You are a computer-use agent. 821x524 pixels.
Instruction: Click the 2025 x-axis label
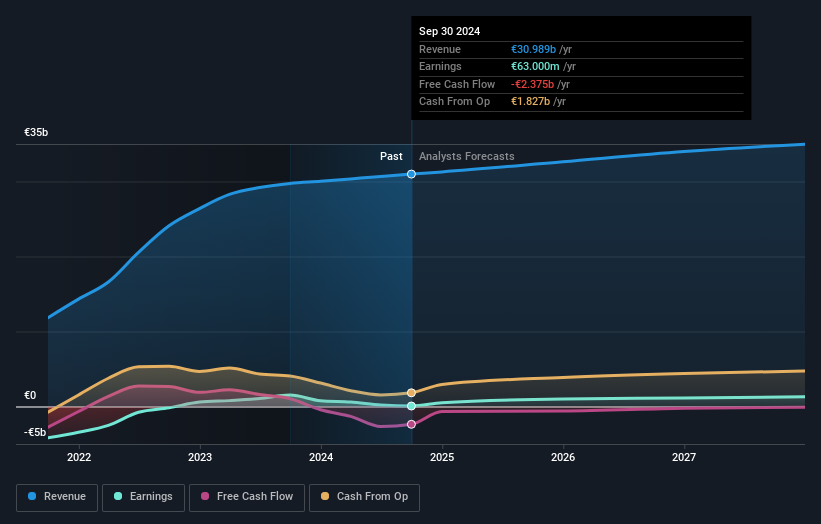442,457
